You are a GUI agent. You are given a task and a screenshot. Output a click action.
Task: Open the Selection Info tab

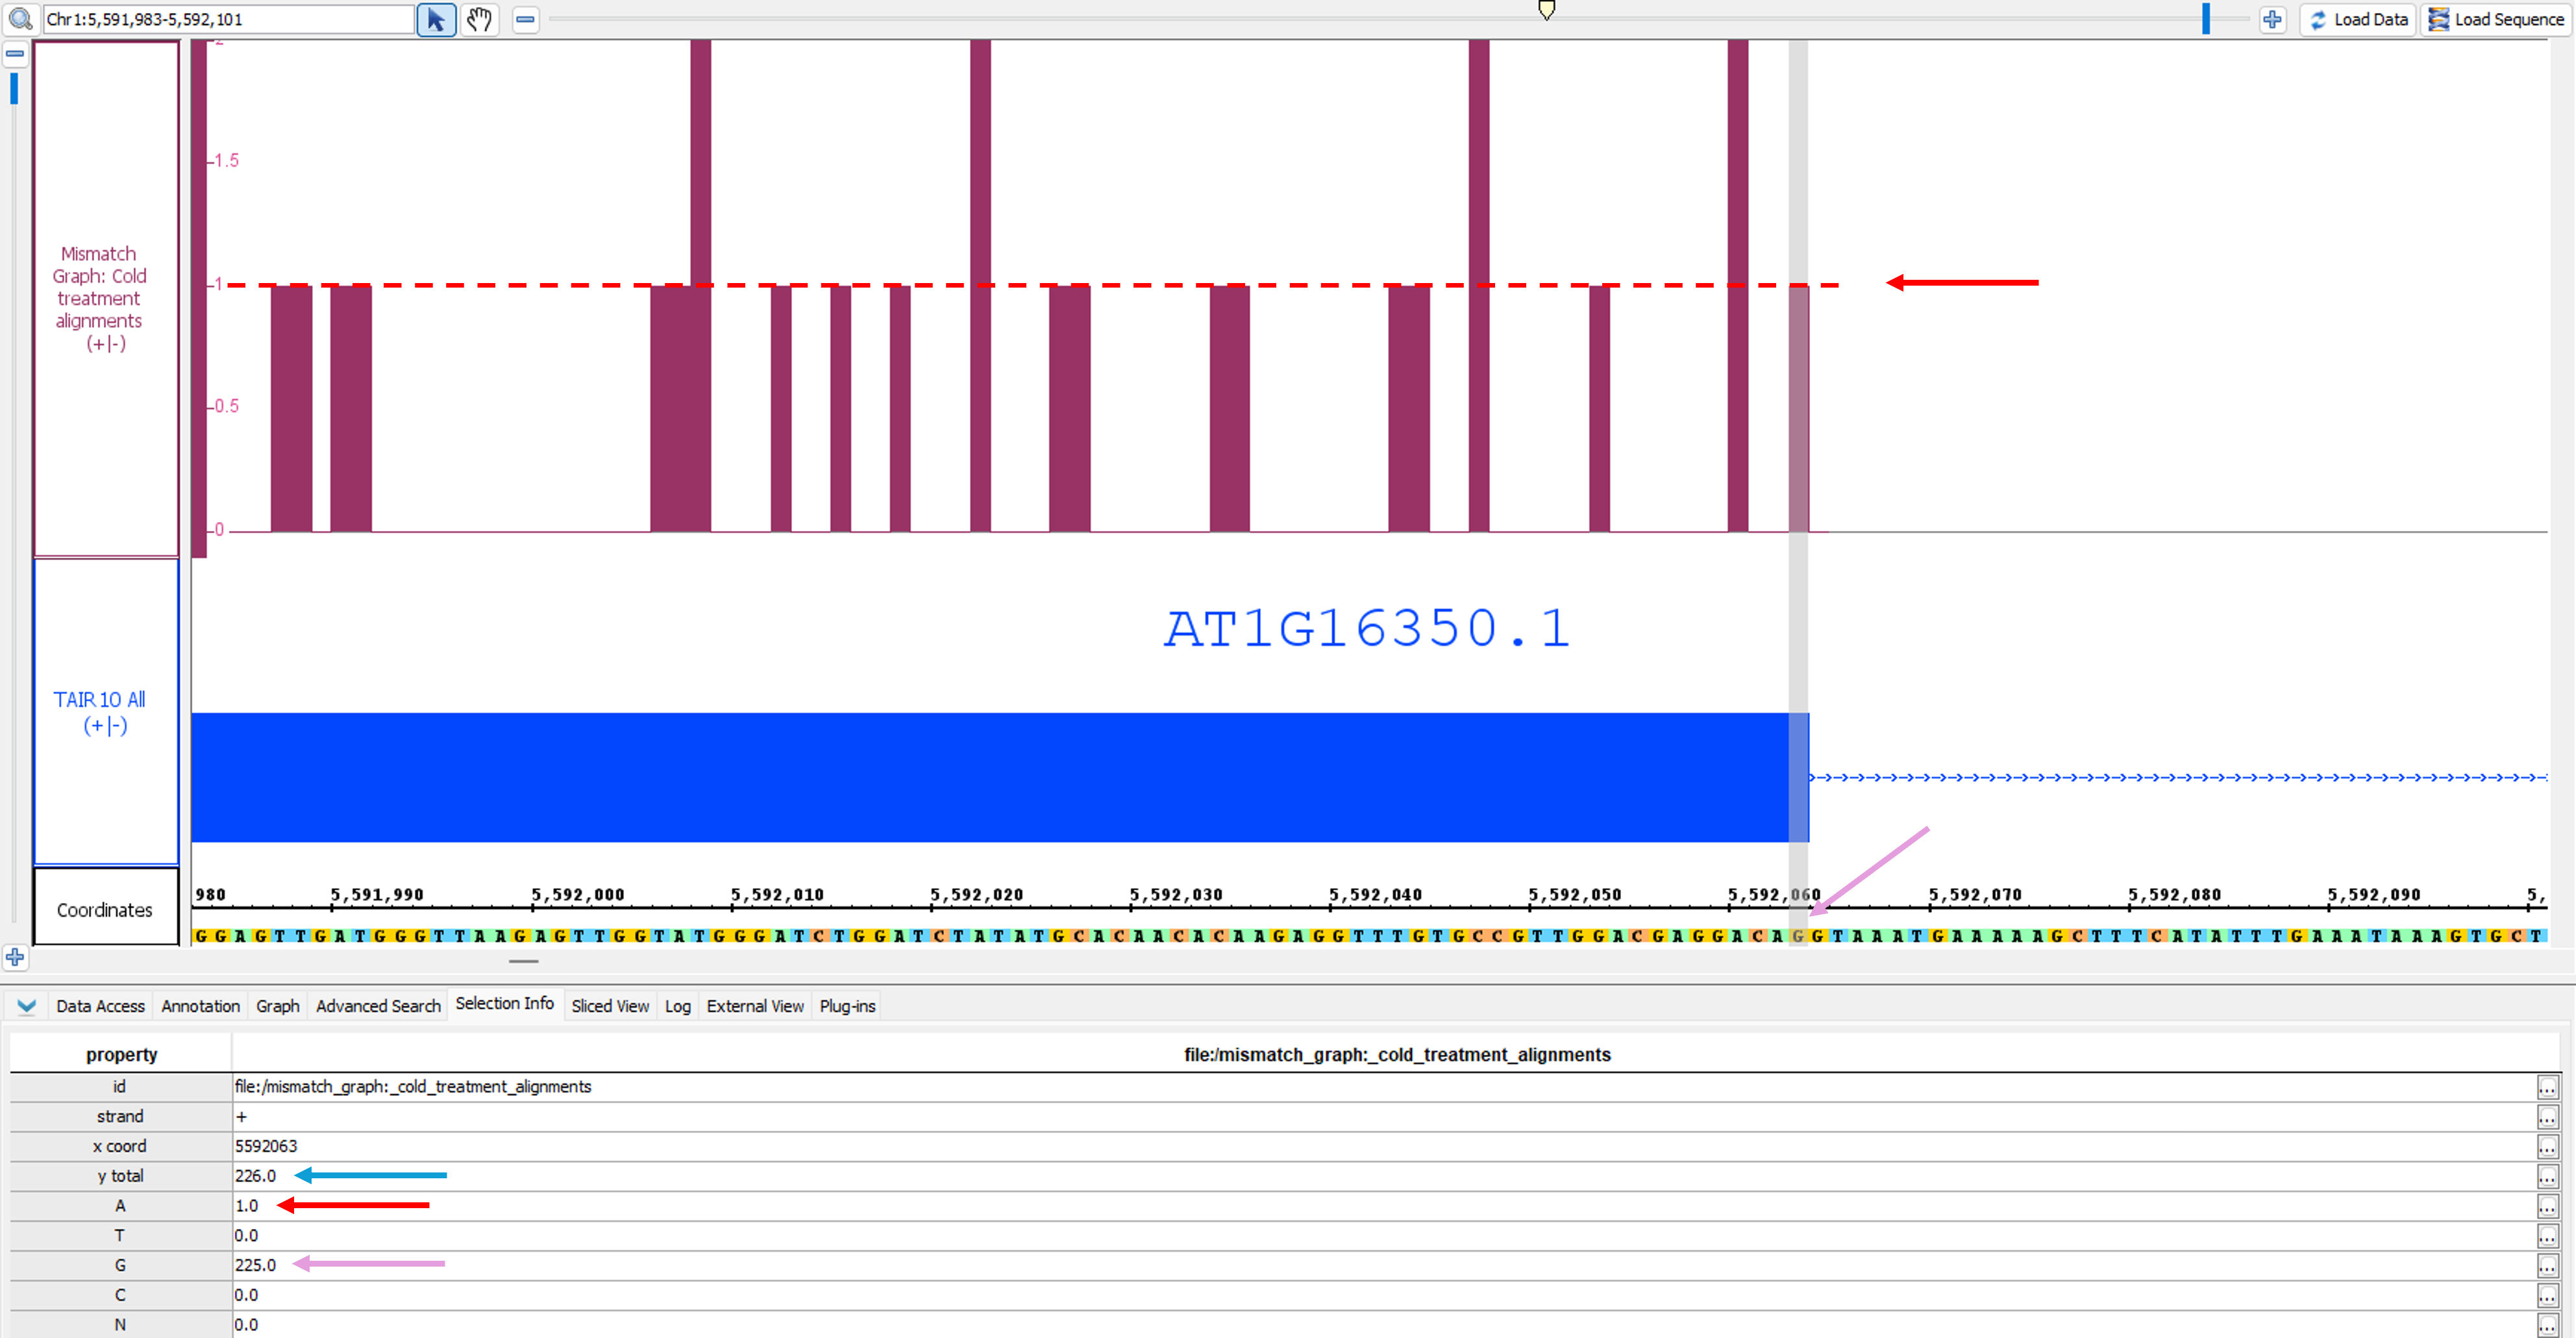coord(504,1003)
